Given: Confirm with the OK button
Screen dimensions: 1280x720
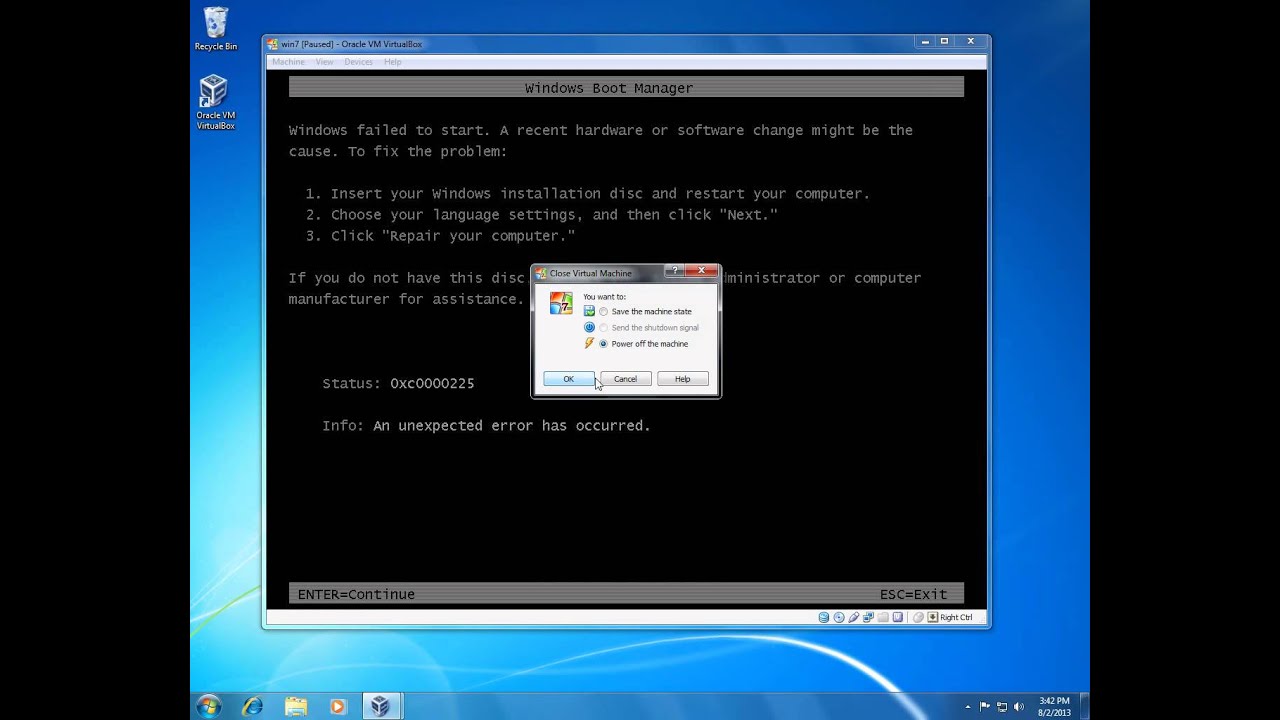Looking at the screenshot, I should [x=569, y=379].
